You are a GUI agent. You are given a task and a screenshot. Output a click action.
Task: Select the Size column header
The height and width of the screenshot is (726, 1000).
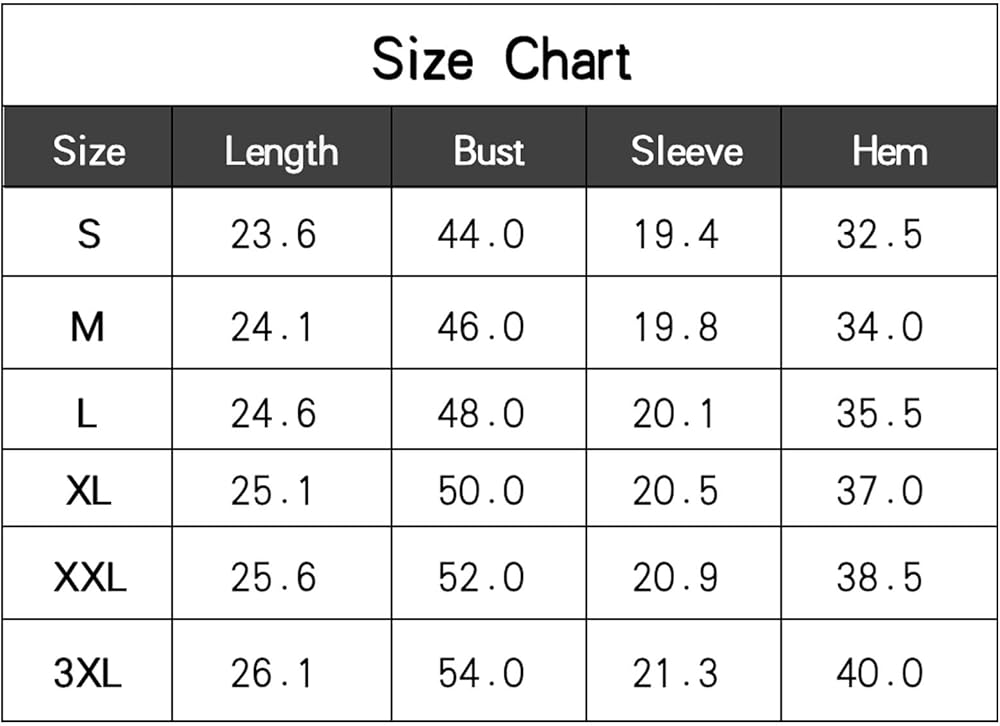coord(89,151)
